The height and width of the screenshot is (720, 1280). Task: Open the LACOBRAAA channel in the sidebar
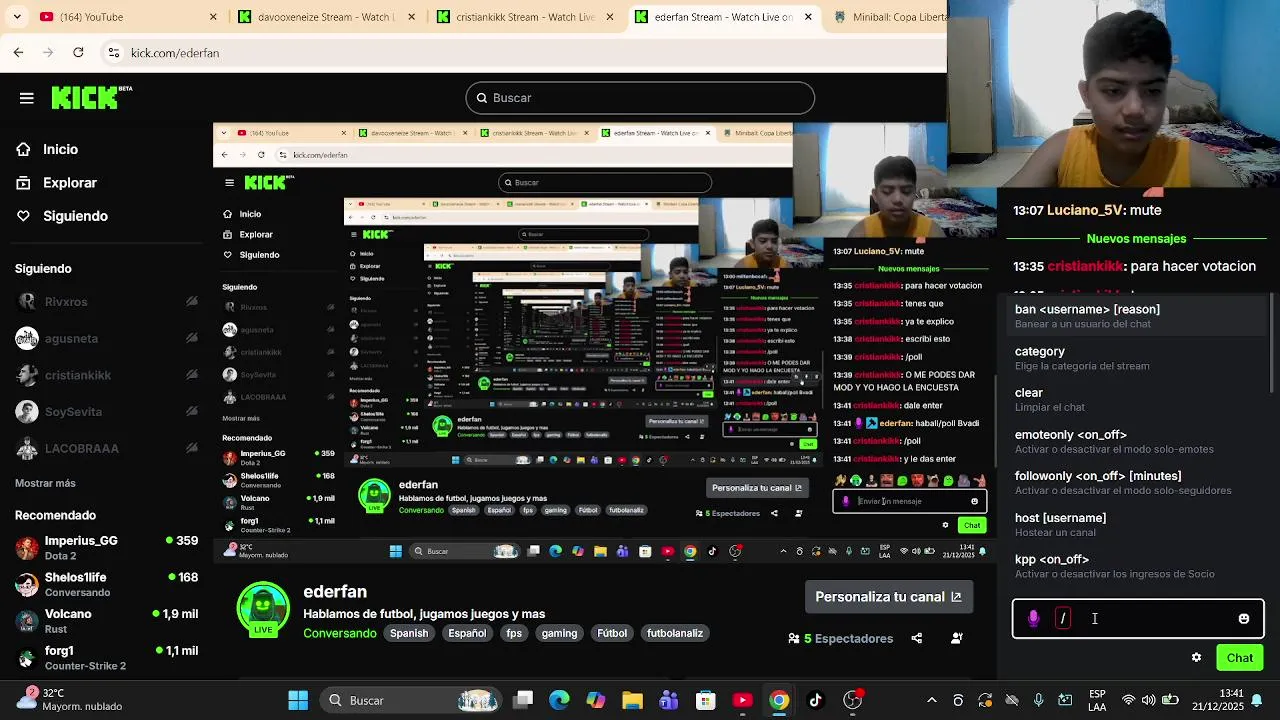pyautogui.click(x=105, y=448)
